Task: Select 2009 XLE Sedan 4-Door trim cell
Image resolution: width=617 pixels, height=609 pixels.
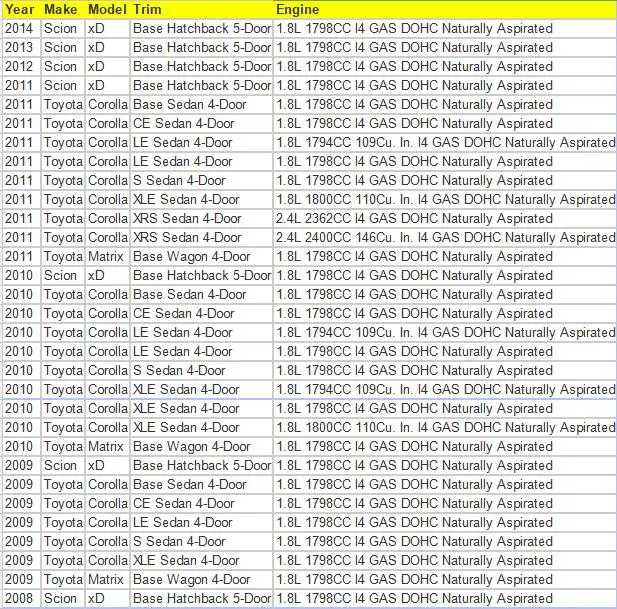Action: pos(201,560)
